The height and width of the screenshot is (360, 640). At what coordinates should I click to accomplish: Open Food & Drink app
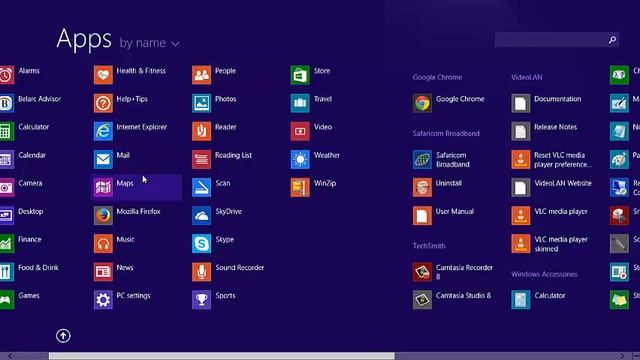[x=29, y=272]
